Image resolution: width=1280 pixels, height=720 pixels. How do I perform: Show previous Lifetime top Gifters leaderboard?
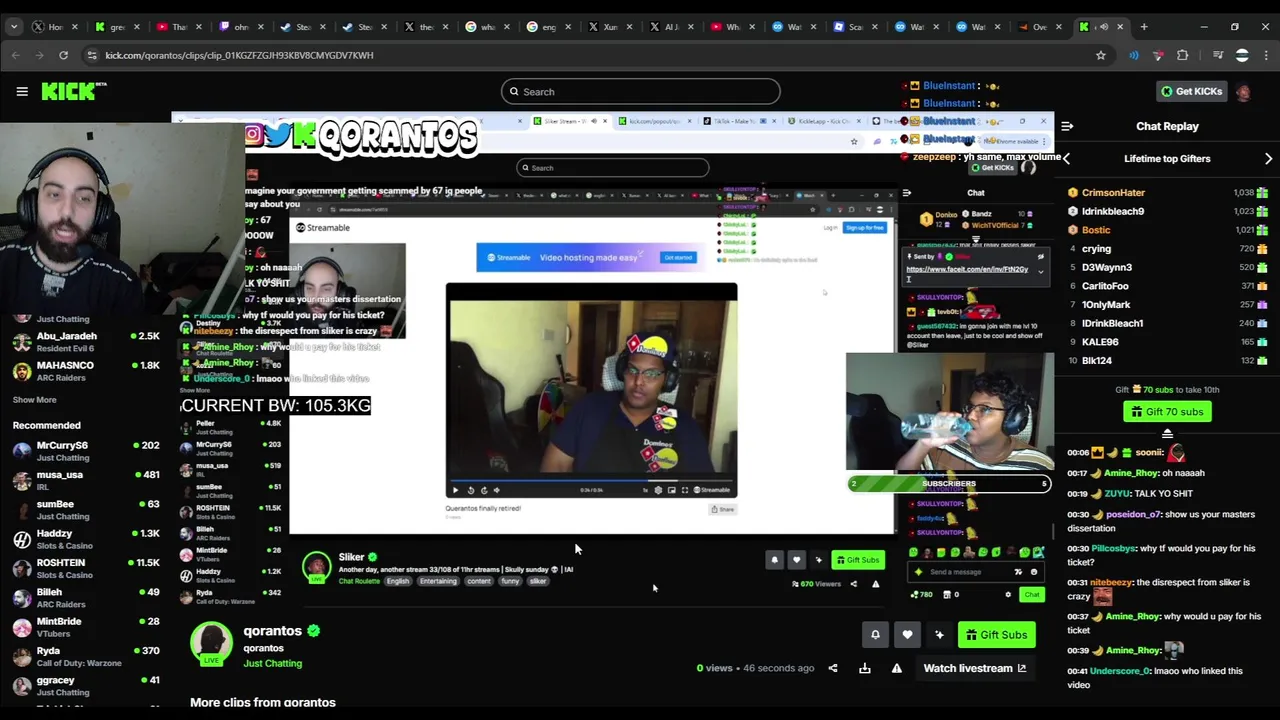(x=1066, y=159)
